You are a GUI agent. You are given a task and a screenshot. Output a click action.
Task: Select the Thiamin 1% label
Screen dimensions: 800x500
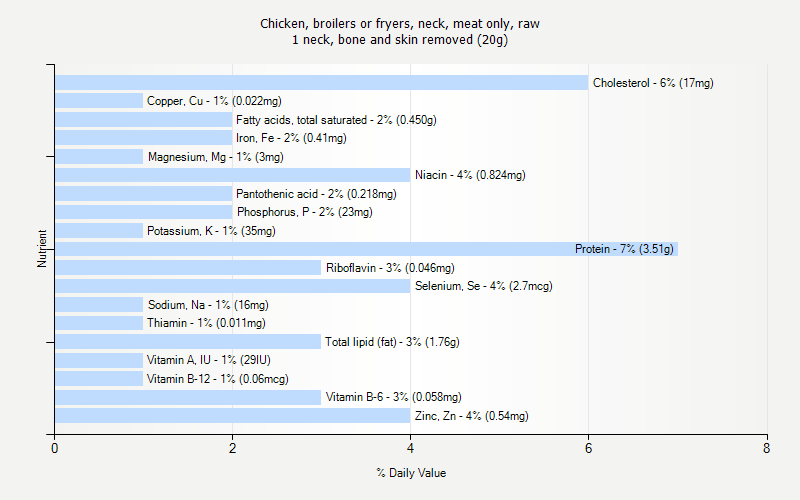click(207, 323)
